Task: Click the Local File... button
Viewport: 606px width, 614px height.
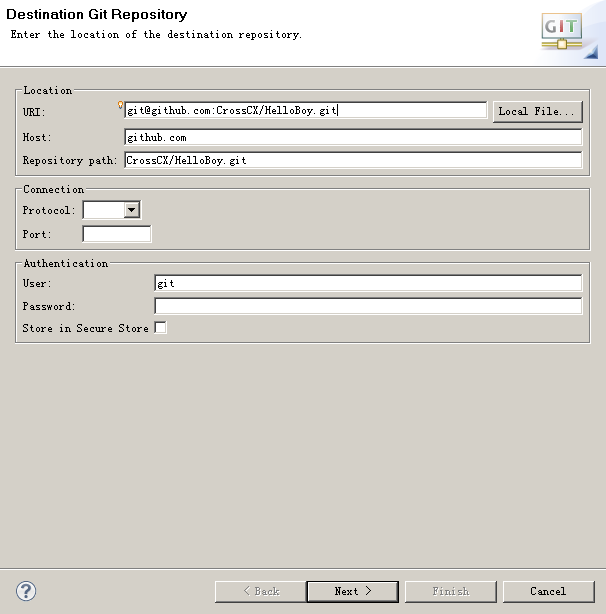Action: tap(537, 112)
